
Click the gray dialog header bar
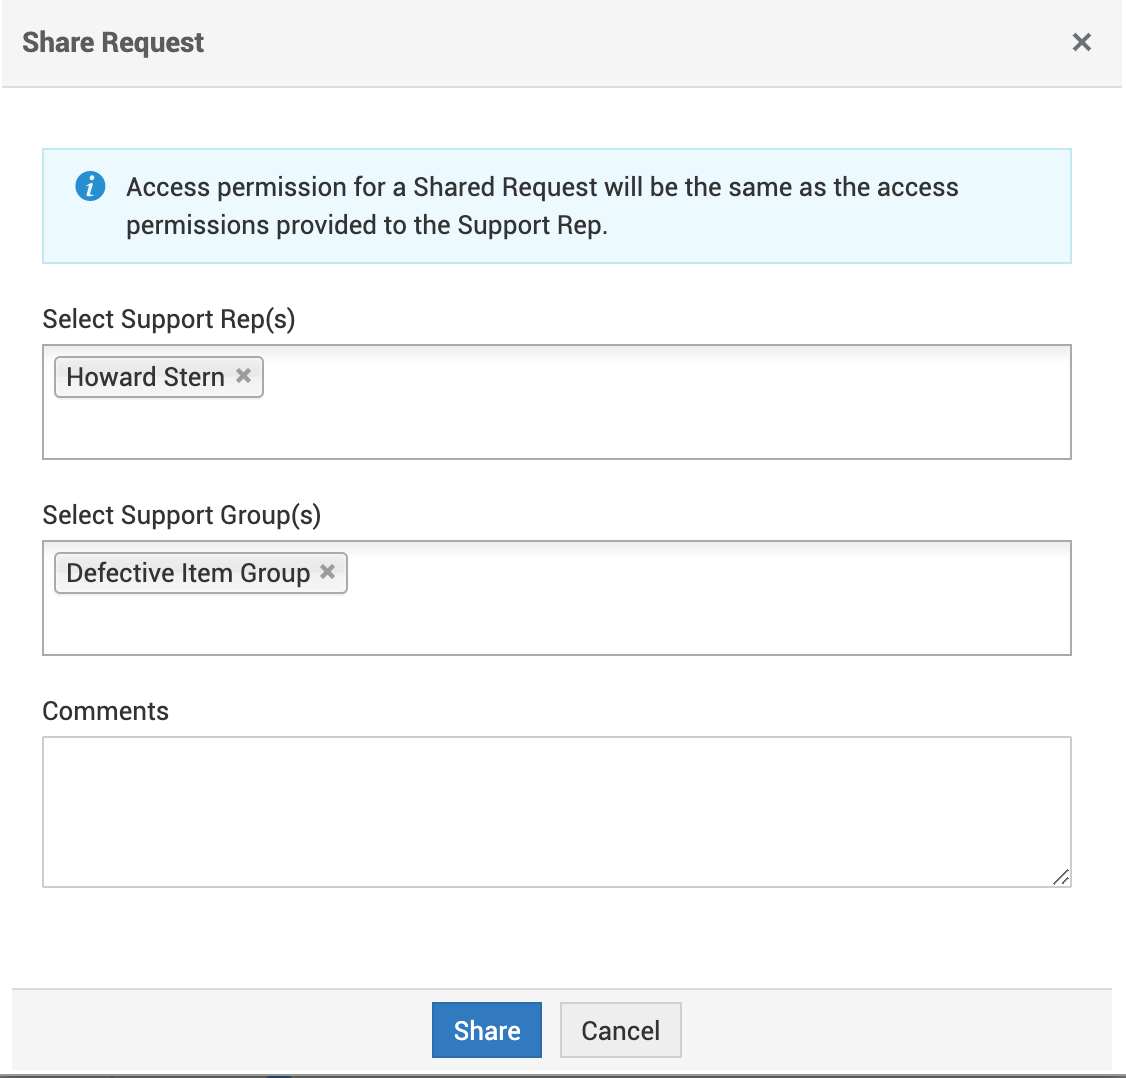pos(600,42)
